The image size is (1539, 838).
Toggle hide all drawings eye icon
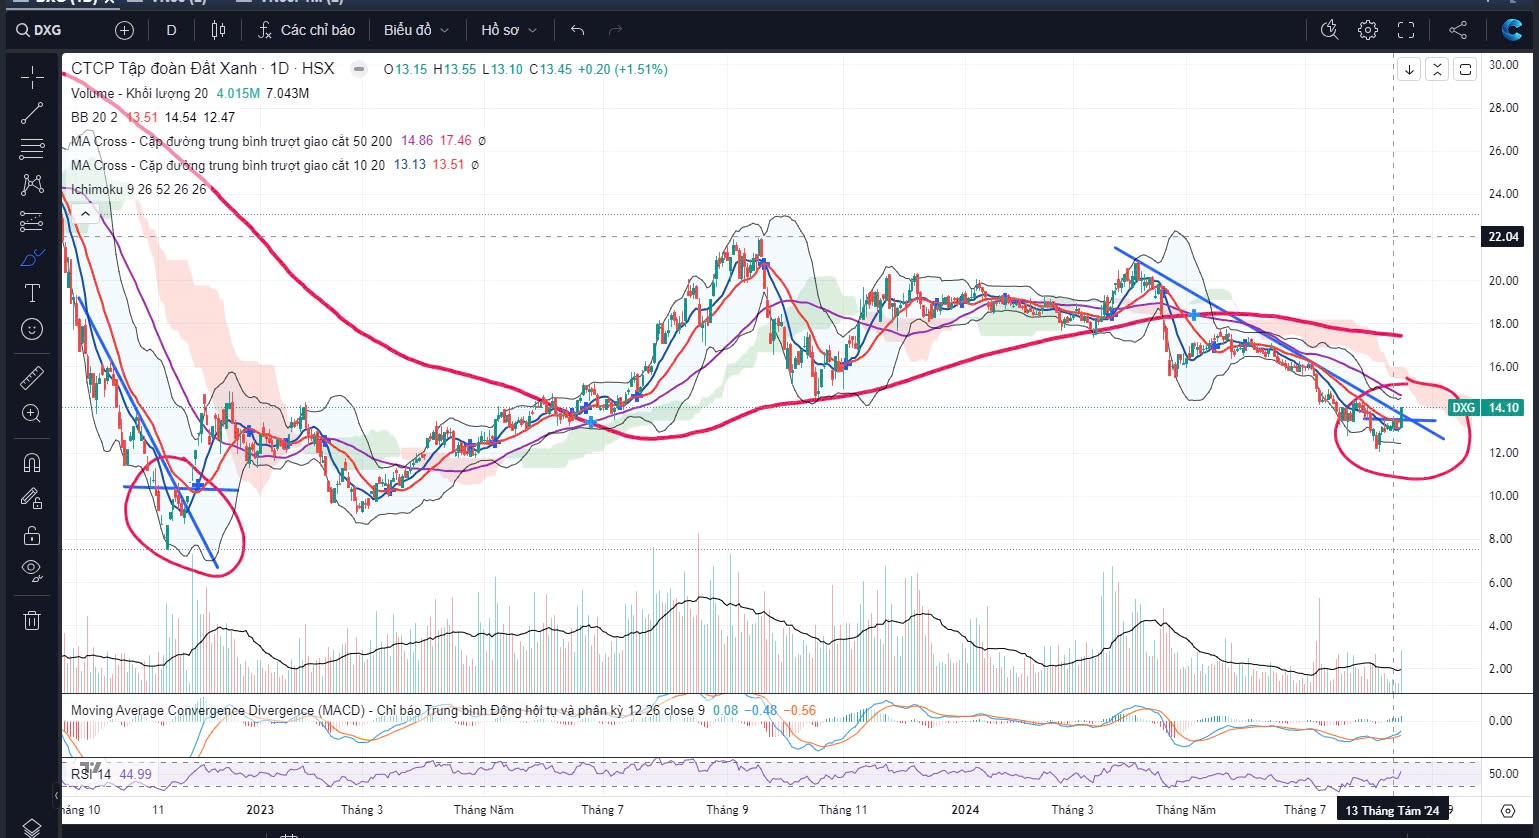(32, 570)
